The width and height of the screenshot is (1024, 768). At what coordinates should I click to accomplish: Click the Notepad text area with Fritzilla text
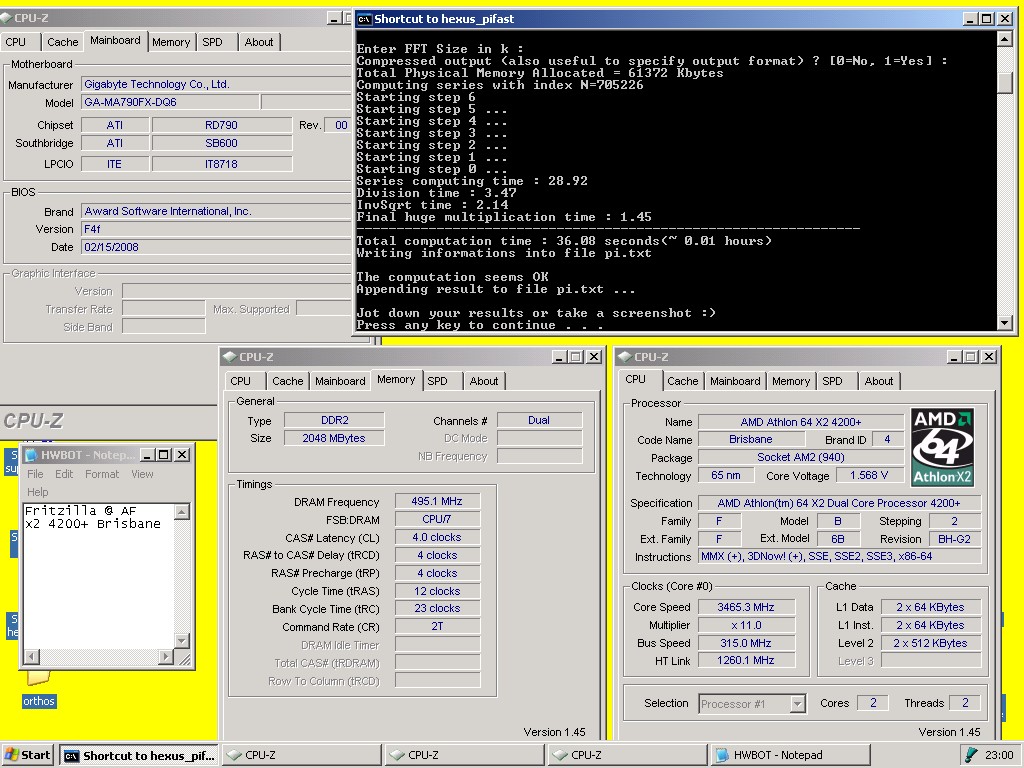pyautogui.click(x=99, y=575)
